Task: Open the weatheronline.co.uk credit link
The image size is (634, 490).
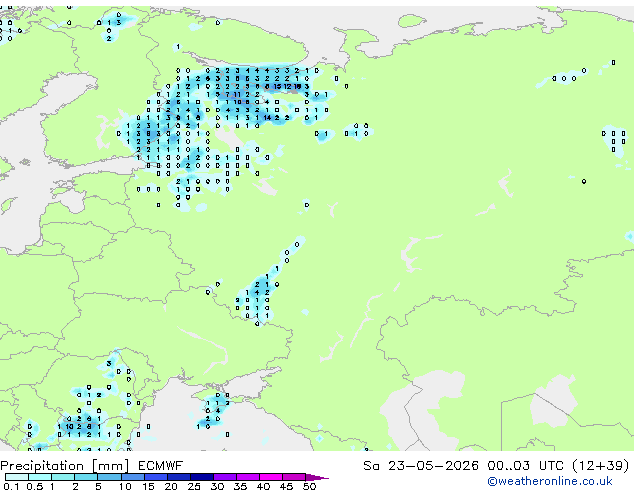Action: [549, 481]
